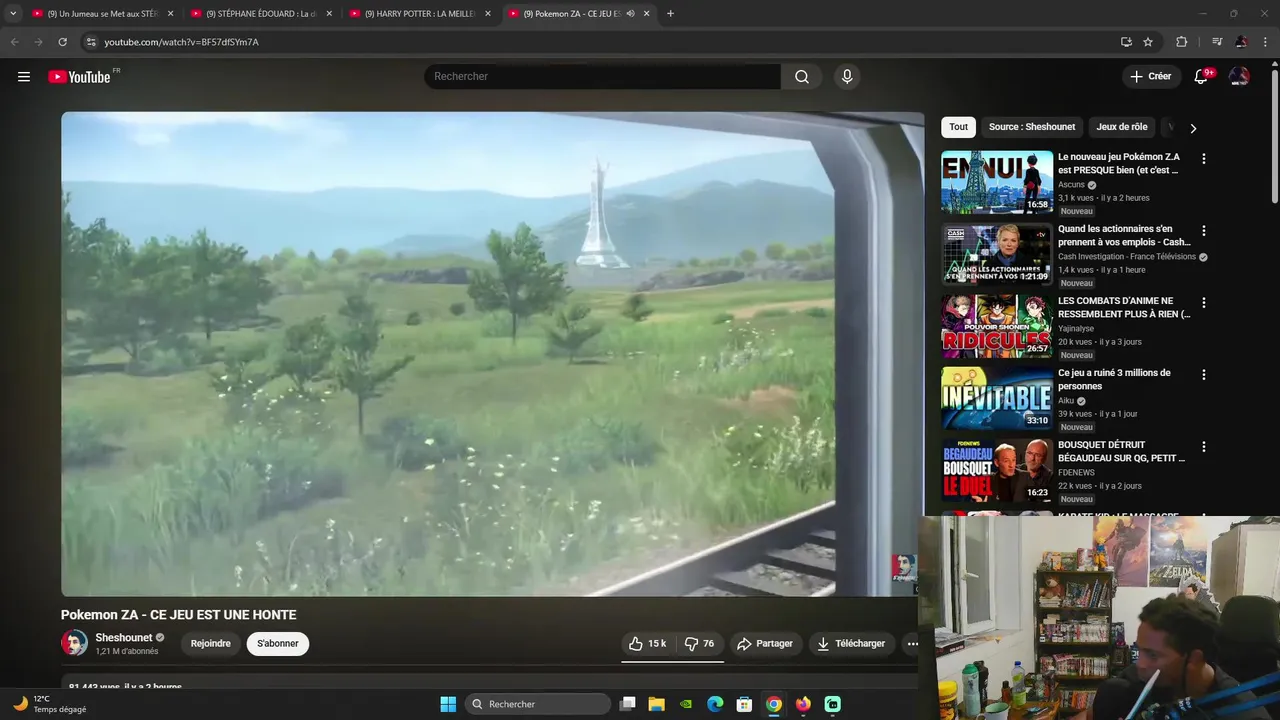Open Chrome's three-dot menu

[x=1265, y=42]
